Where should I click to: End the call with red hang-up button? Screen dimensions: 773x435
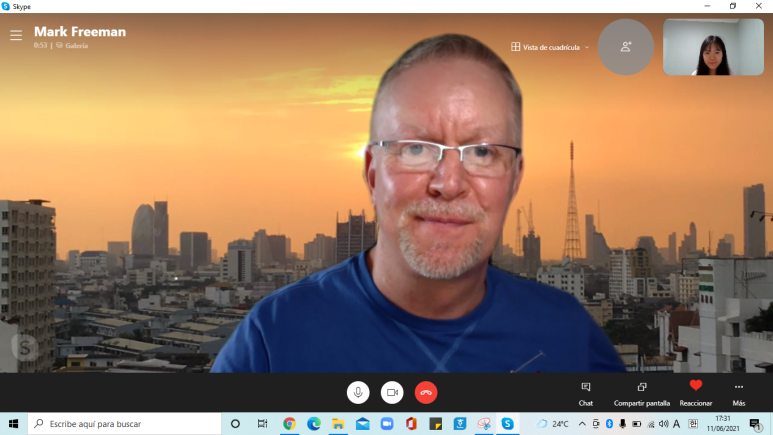click(426, 392)
